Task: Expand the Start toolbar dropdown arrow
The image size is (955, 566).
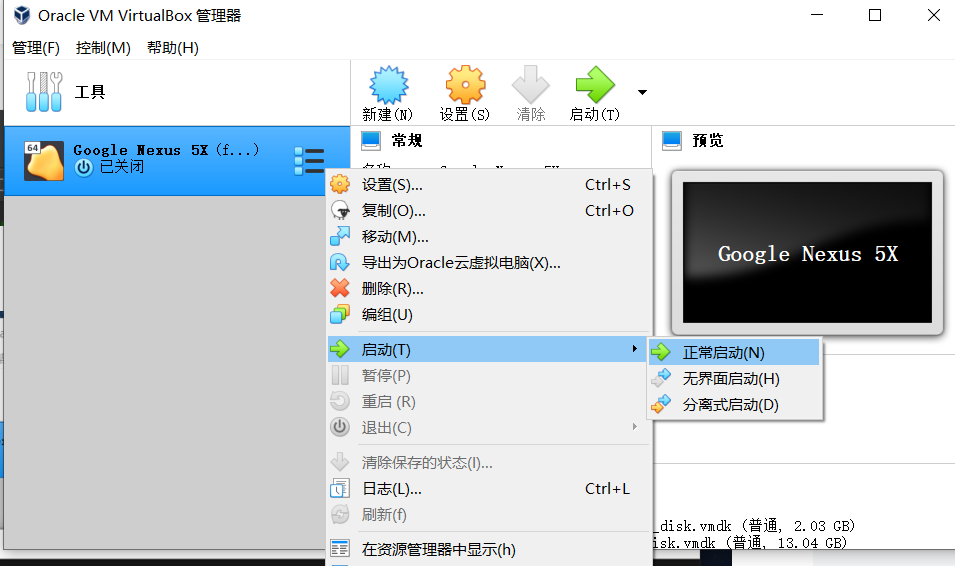Action: (642, 92)
